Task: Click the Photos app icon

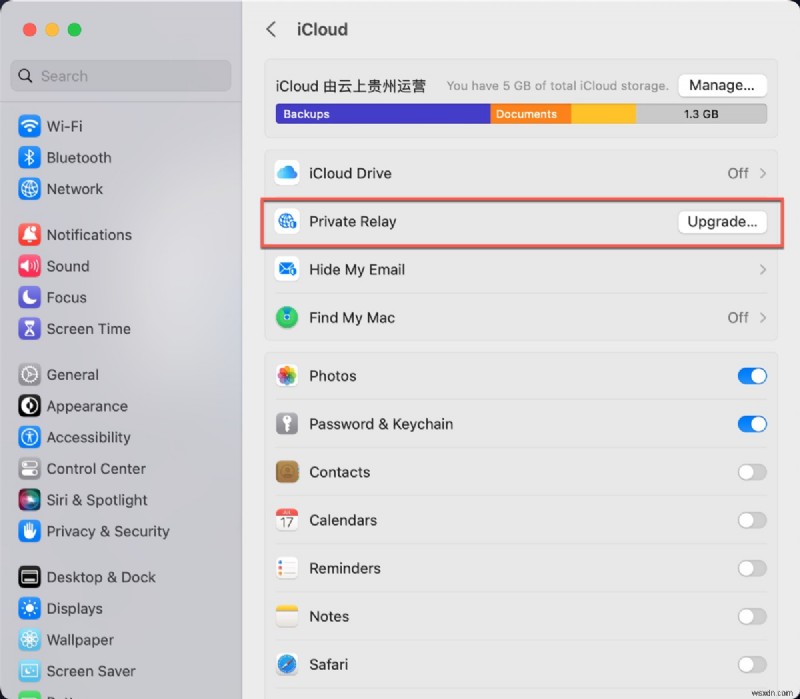Action: [x=287, y=376]
